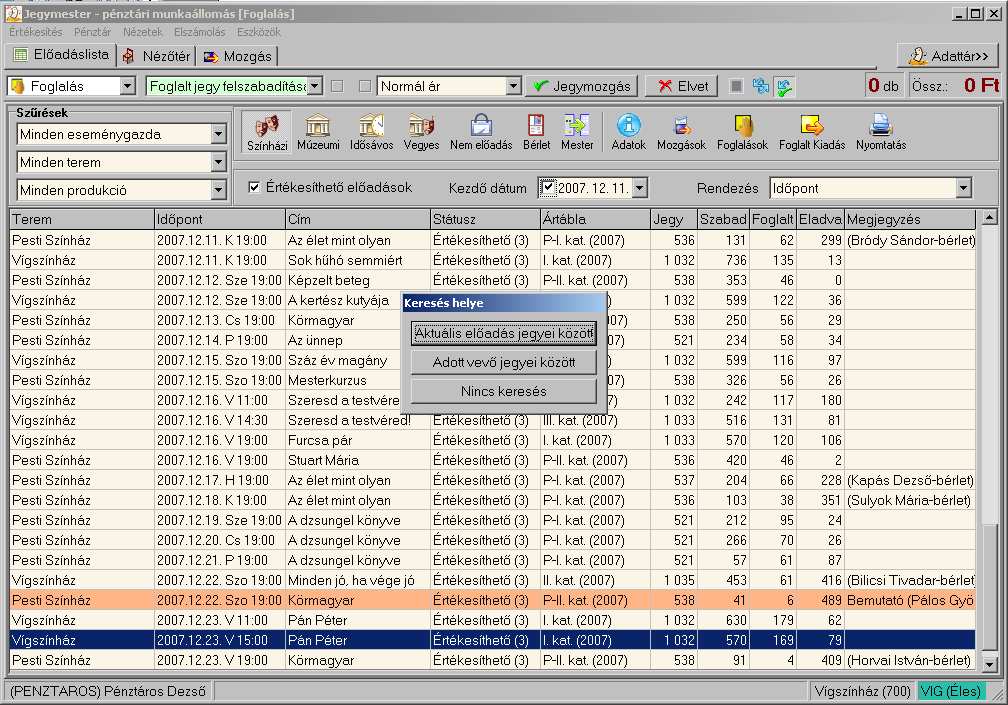
Task: Select the Képzelt beteg title cell
Action: click(357, 280)
